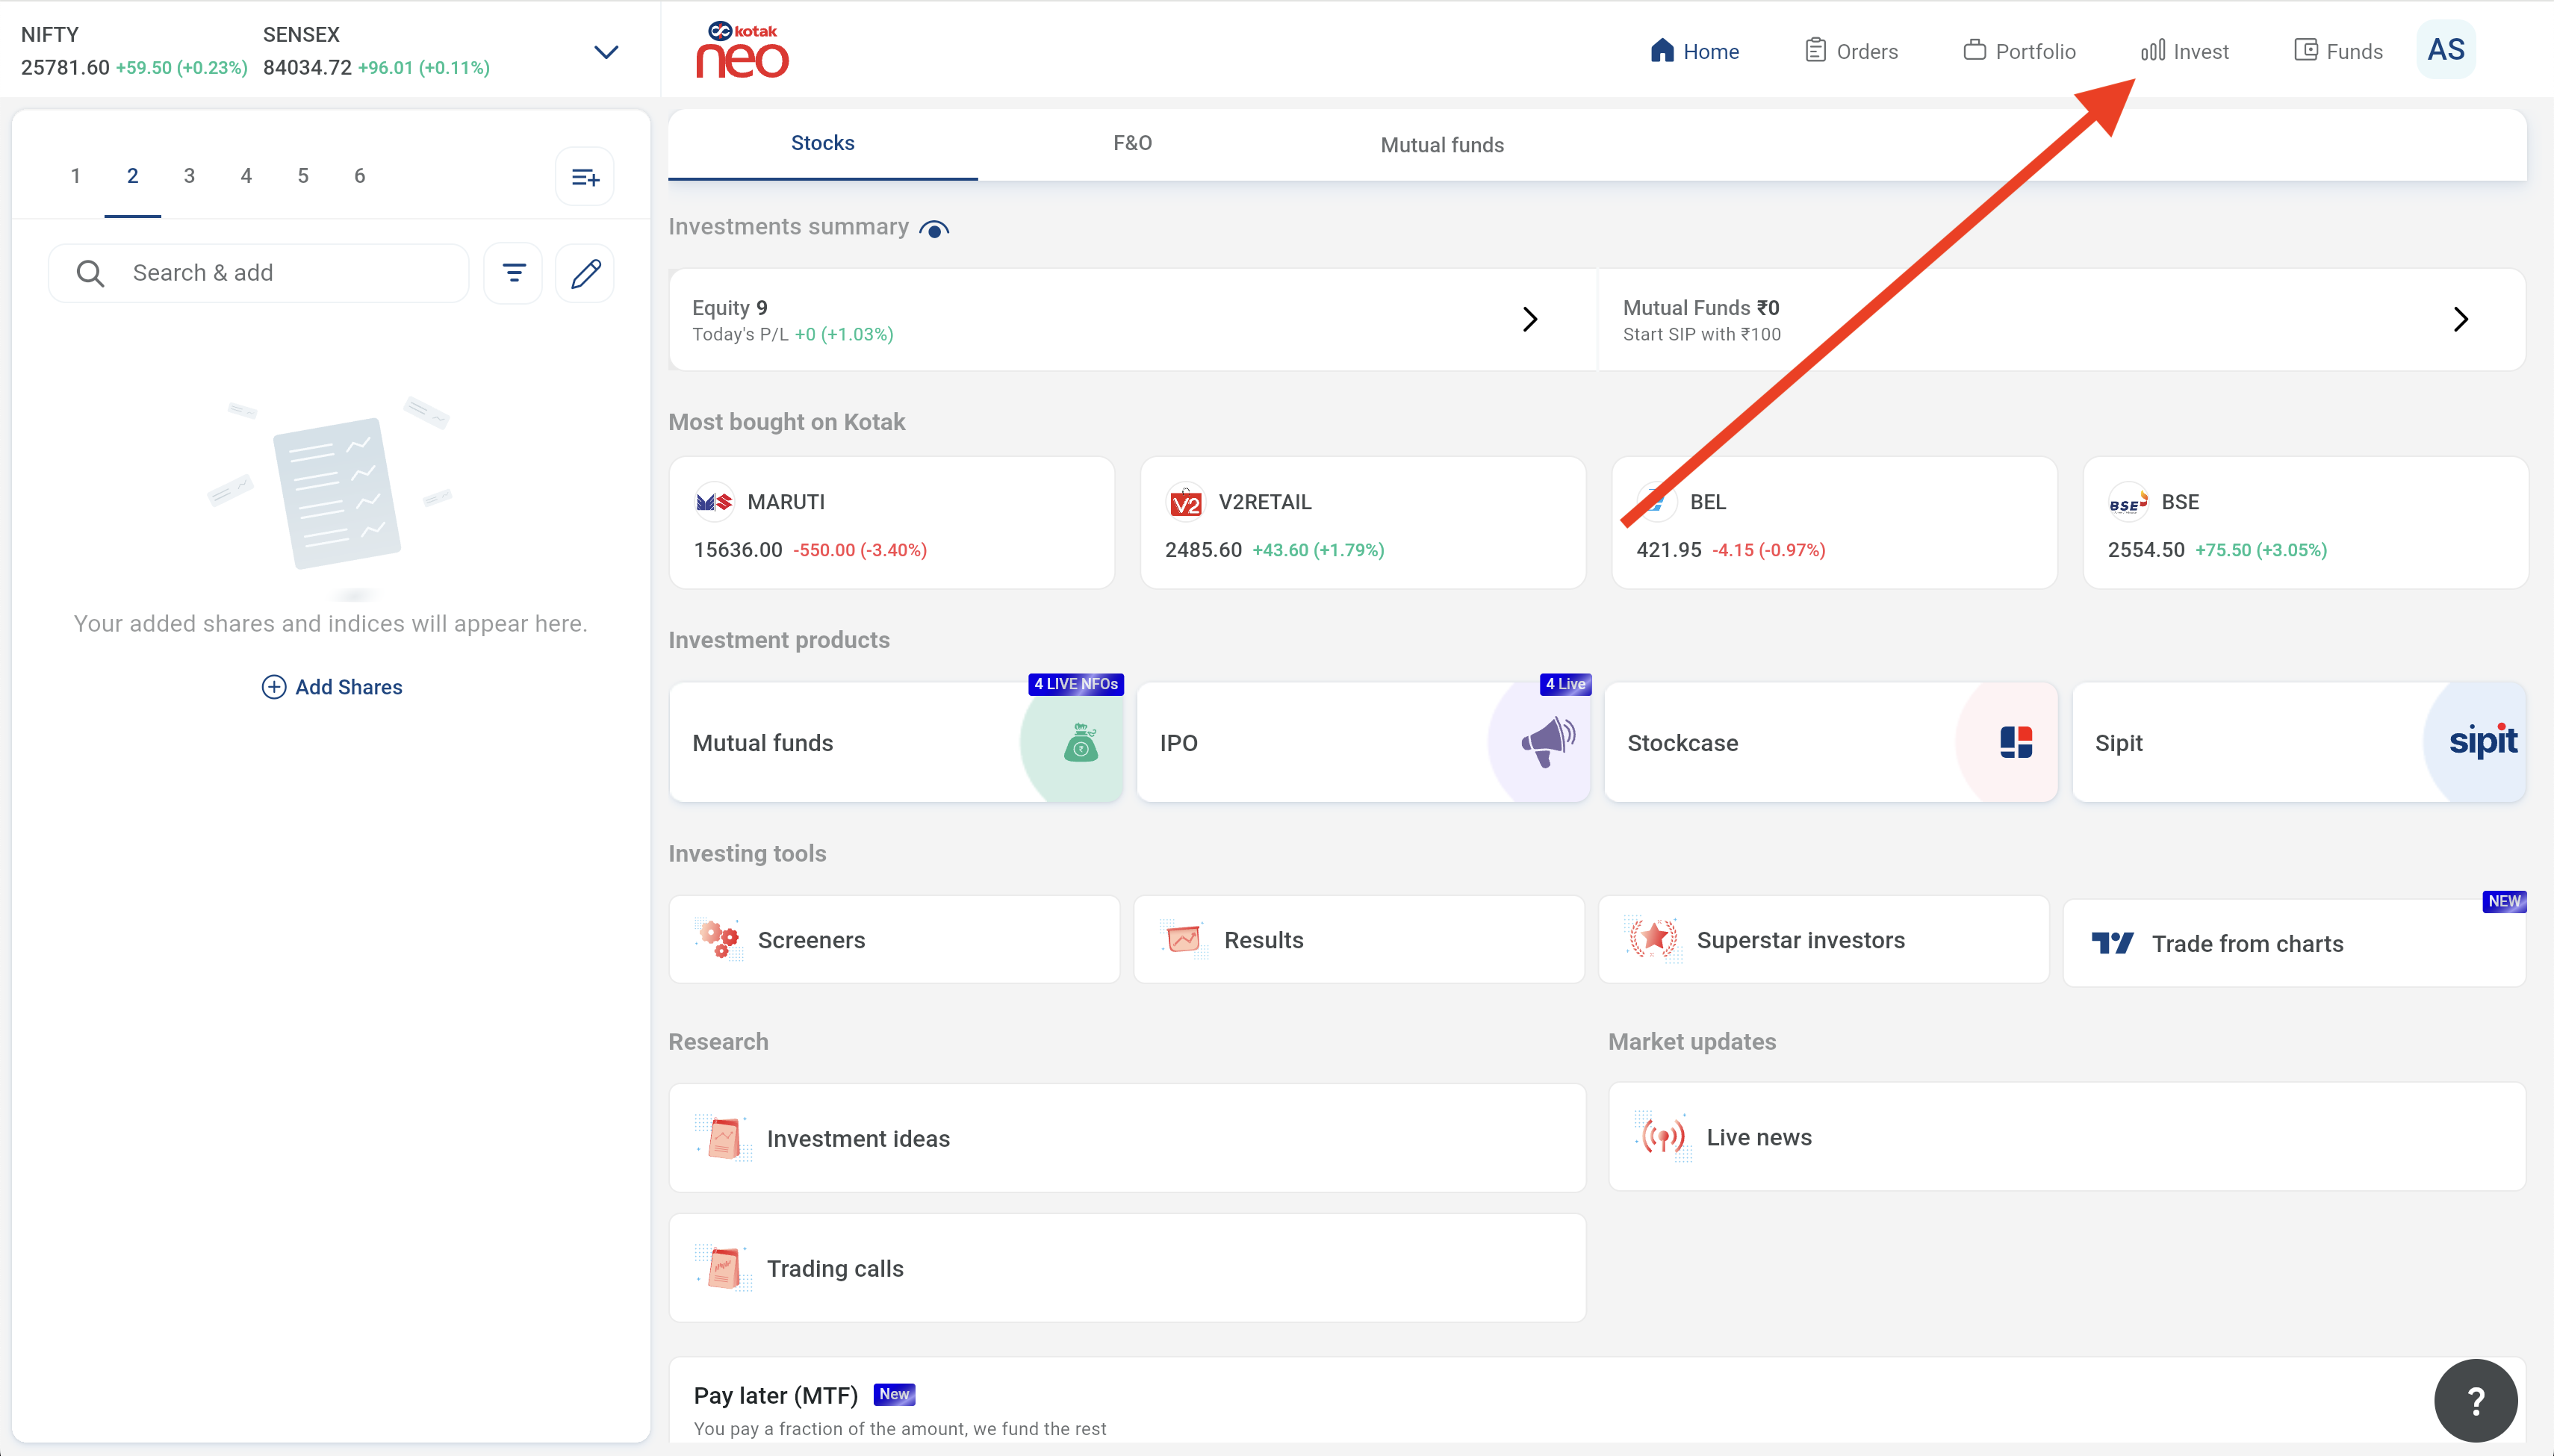
Task: Open the Results chart icon
Action: [1184, 939]
